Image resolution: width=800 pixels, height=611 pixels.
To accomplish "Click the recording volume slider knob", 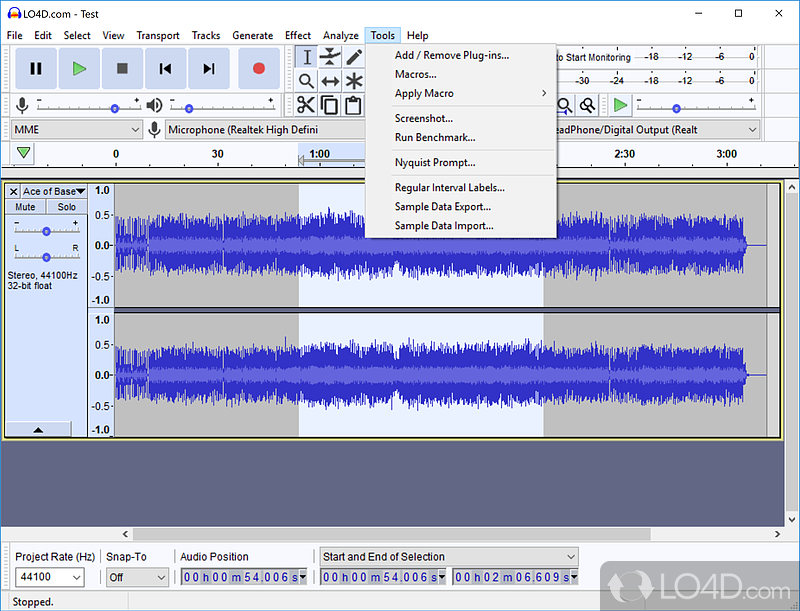I will [115, 108].
